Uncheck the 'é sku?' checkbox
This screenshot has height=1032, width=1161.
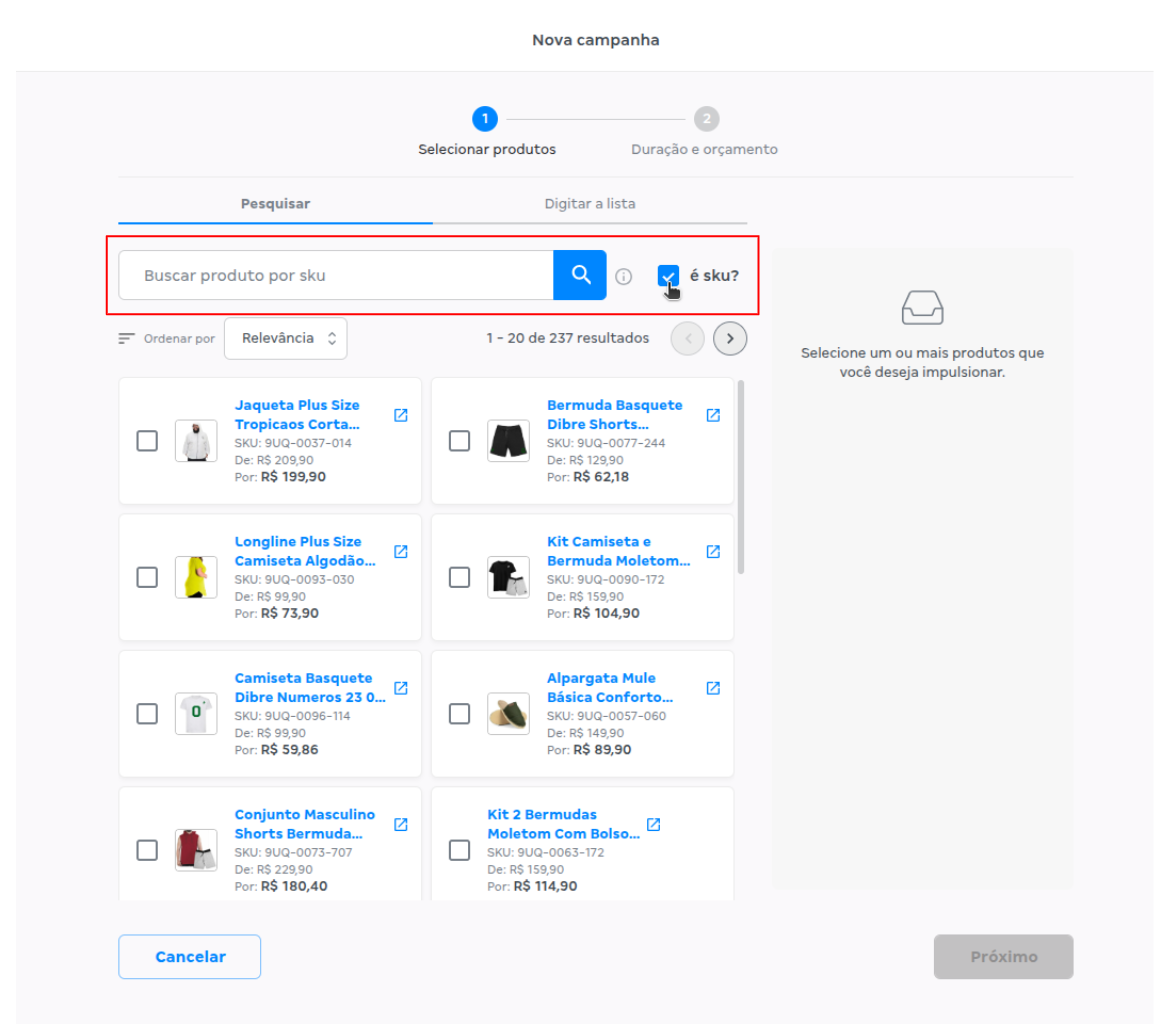click(668, 276)
